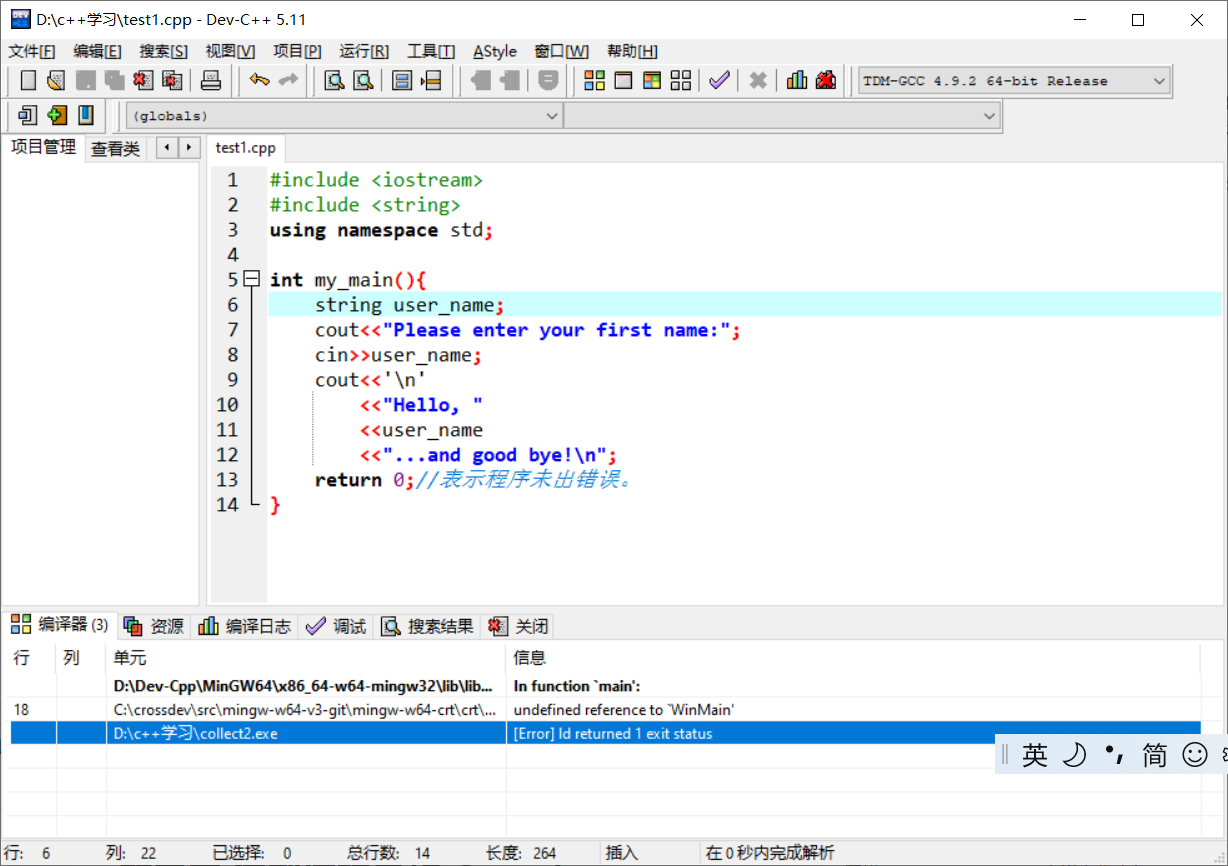Open the 文件[F] menu
The image size is (1228, 866).
click(x=32, y=52)
